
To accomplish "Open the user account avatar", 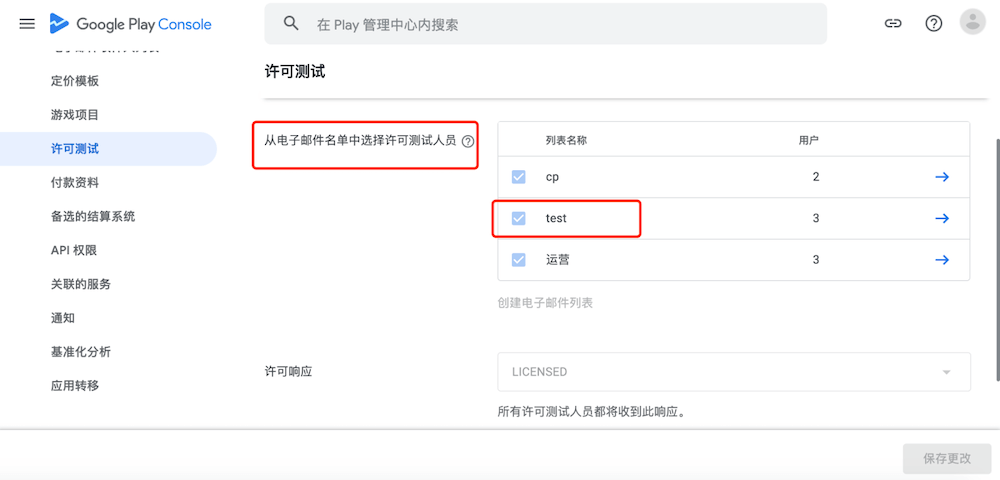I will [x=972, y=23].
